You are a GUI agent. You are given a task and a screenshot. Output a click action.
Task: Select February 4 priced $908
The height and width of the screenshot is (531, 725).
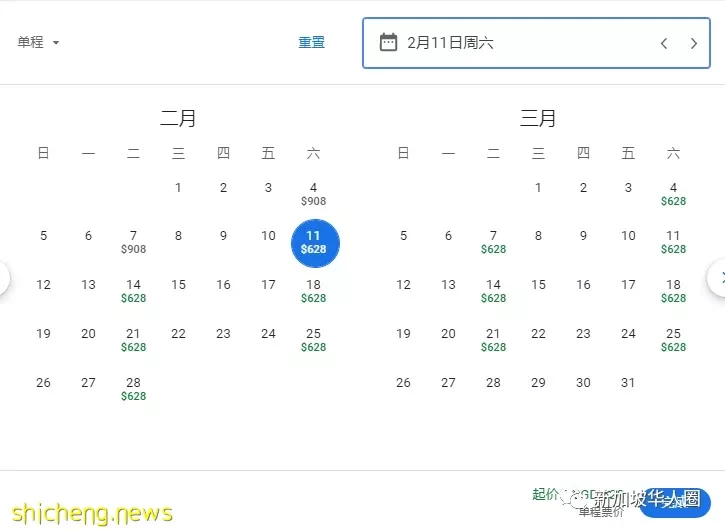(x=313, y=194)
